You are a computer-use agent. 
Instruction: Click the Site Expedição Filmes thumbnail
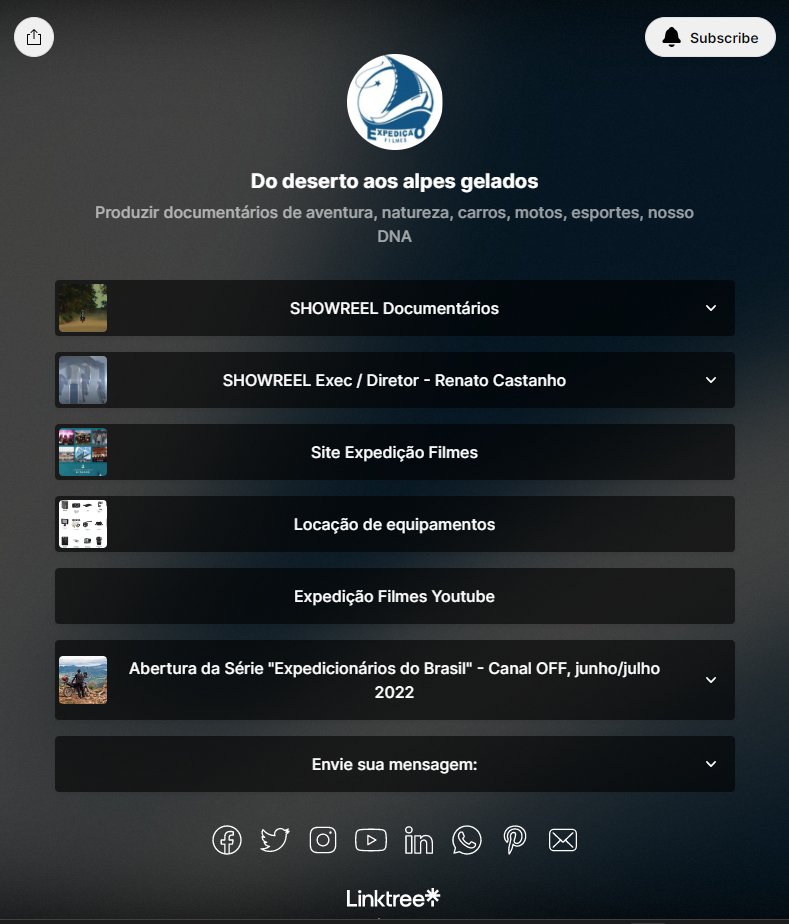(x=83, y=452)
